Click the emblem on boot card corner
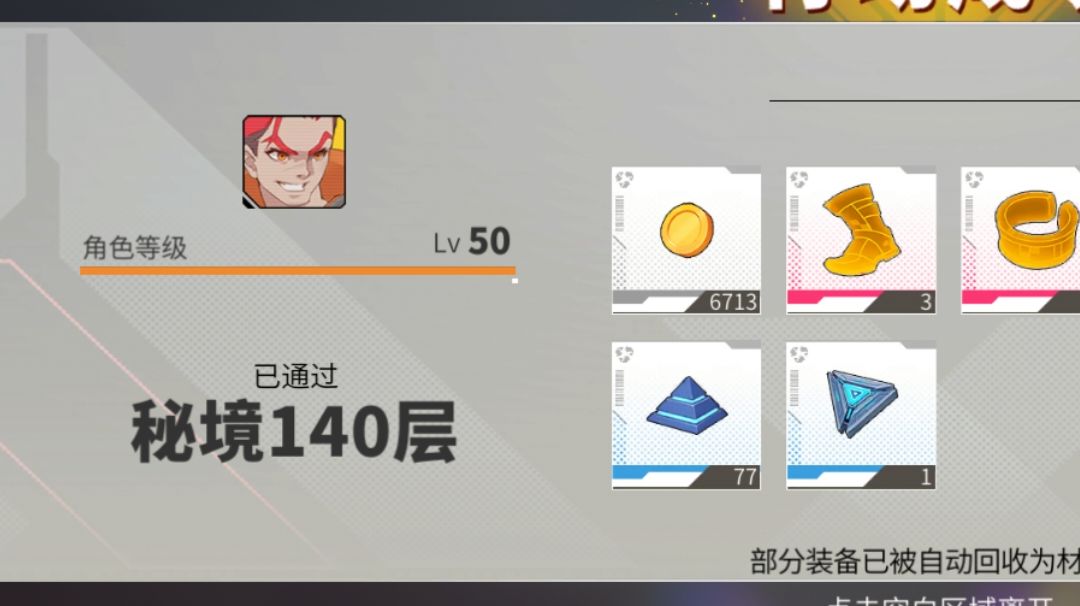 [x=799, y=180]
